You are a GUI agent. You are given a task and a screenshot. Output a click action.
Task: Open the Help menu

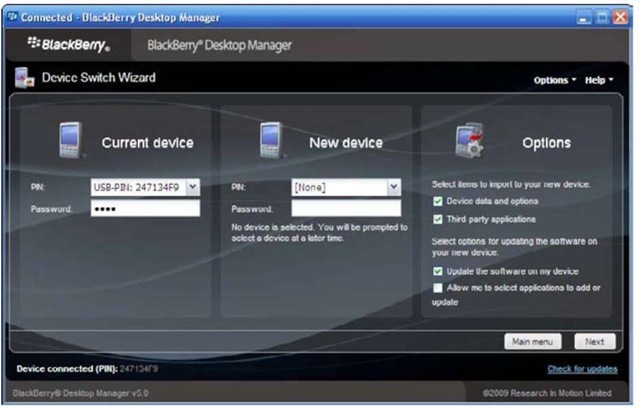599,80
